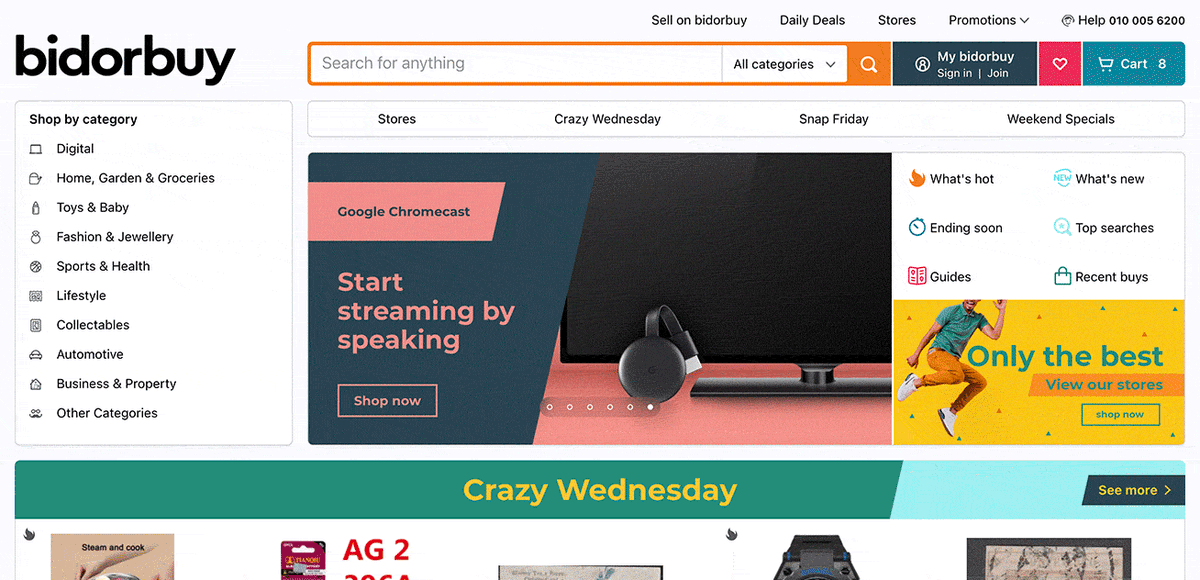The height and width of the screenshot is (580, 1200).
Task: Open the shopping cart icon
Action: (1105, 64)
